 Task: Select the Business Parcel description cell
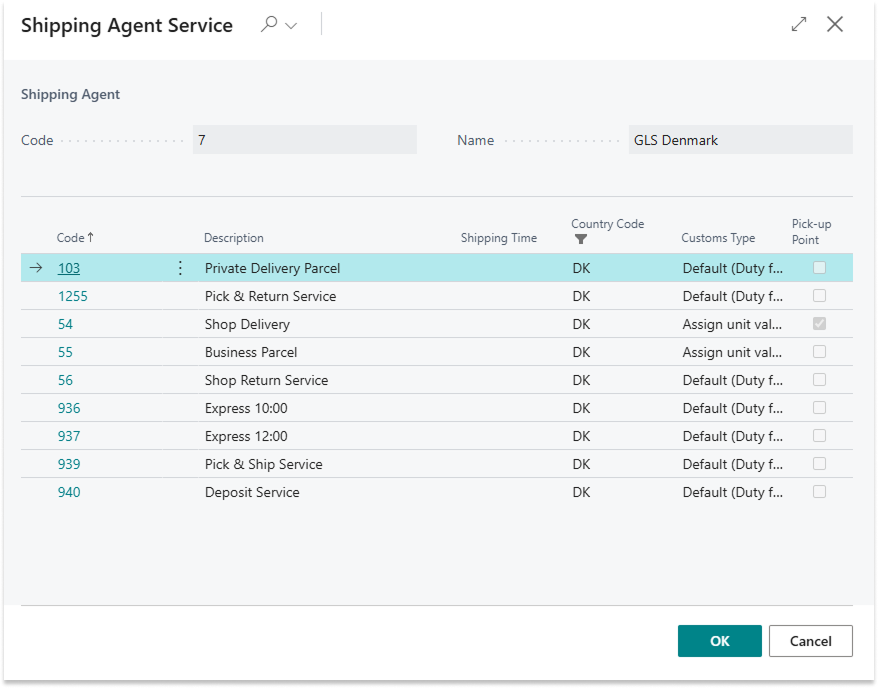pyautogui.click(x=251, y=352)
